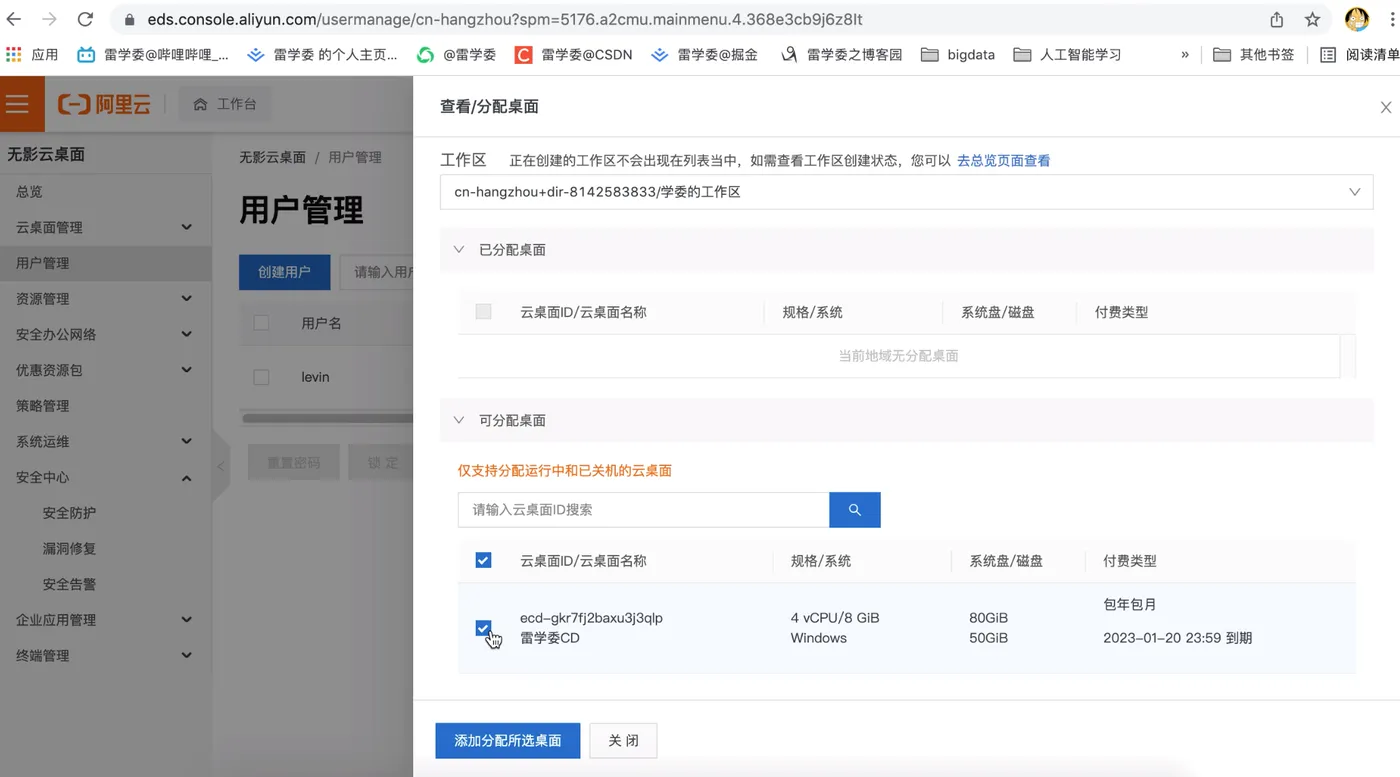Viewport: 1400px width, 777px height.
Task: Open the apps grid shortcut in bookmarks bar
Action: pos(13,55)
